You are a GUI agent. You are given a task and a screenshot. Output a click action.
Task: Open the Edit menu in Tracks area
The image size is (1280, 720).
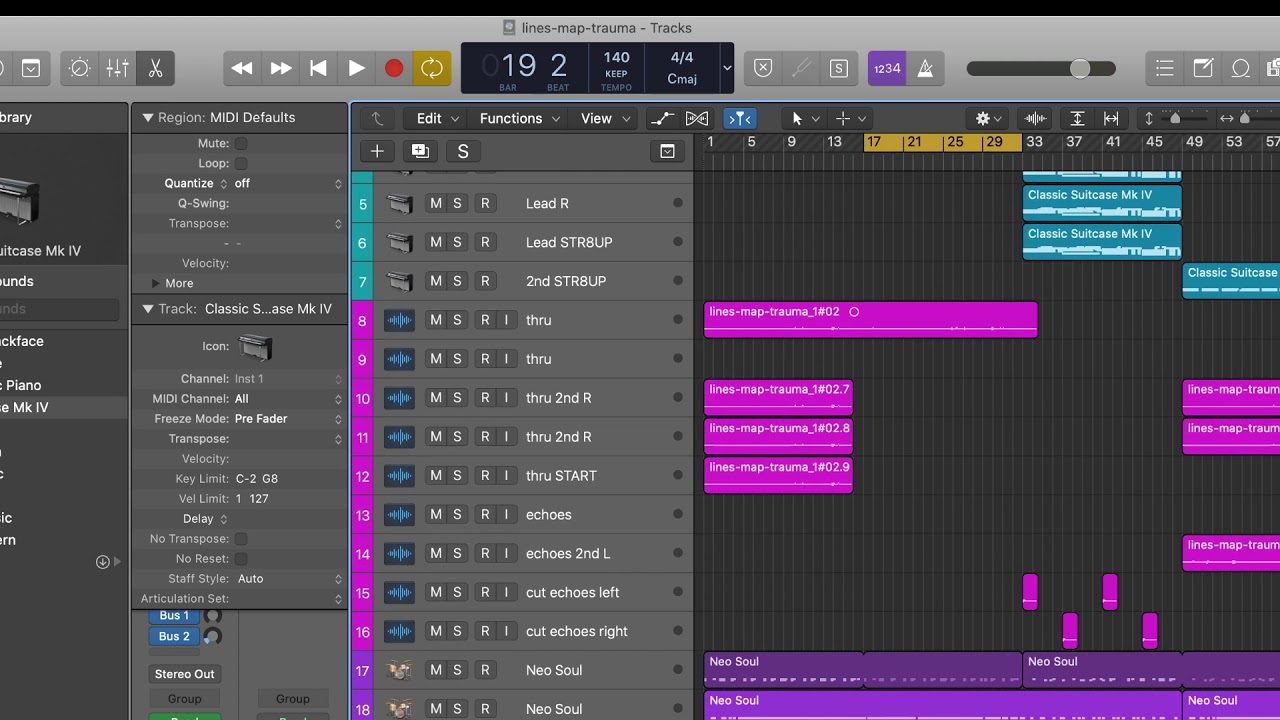438,118
